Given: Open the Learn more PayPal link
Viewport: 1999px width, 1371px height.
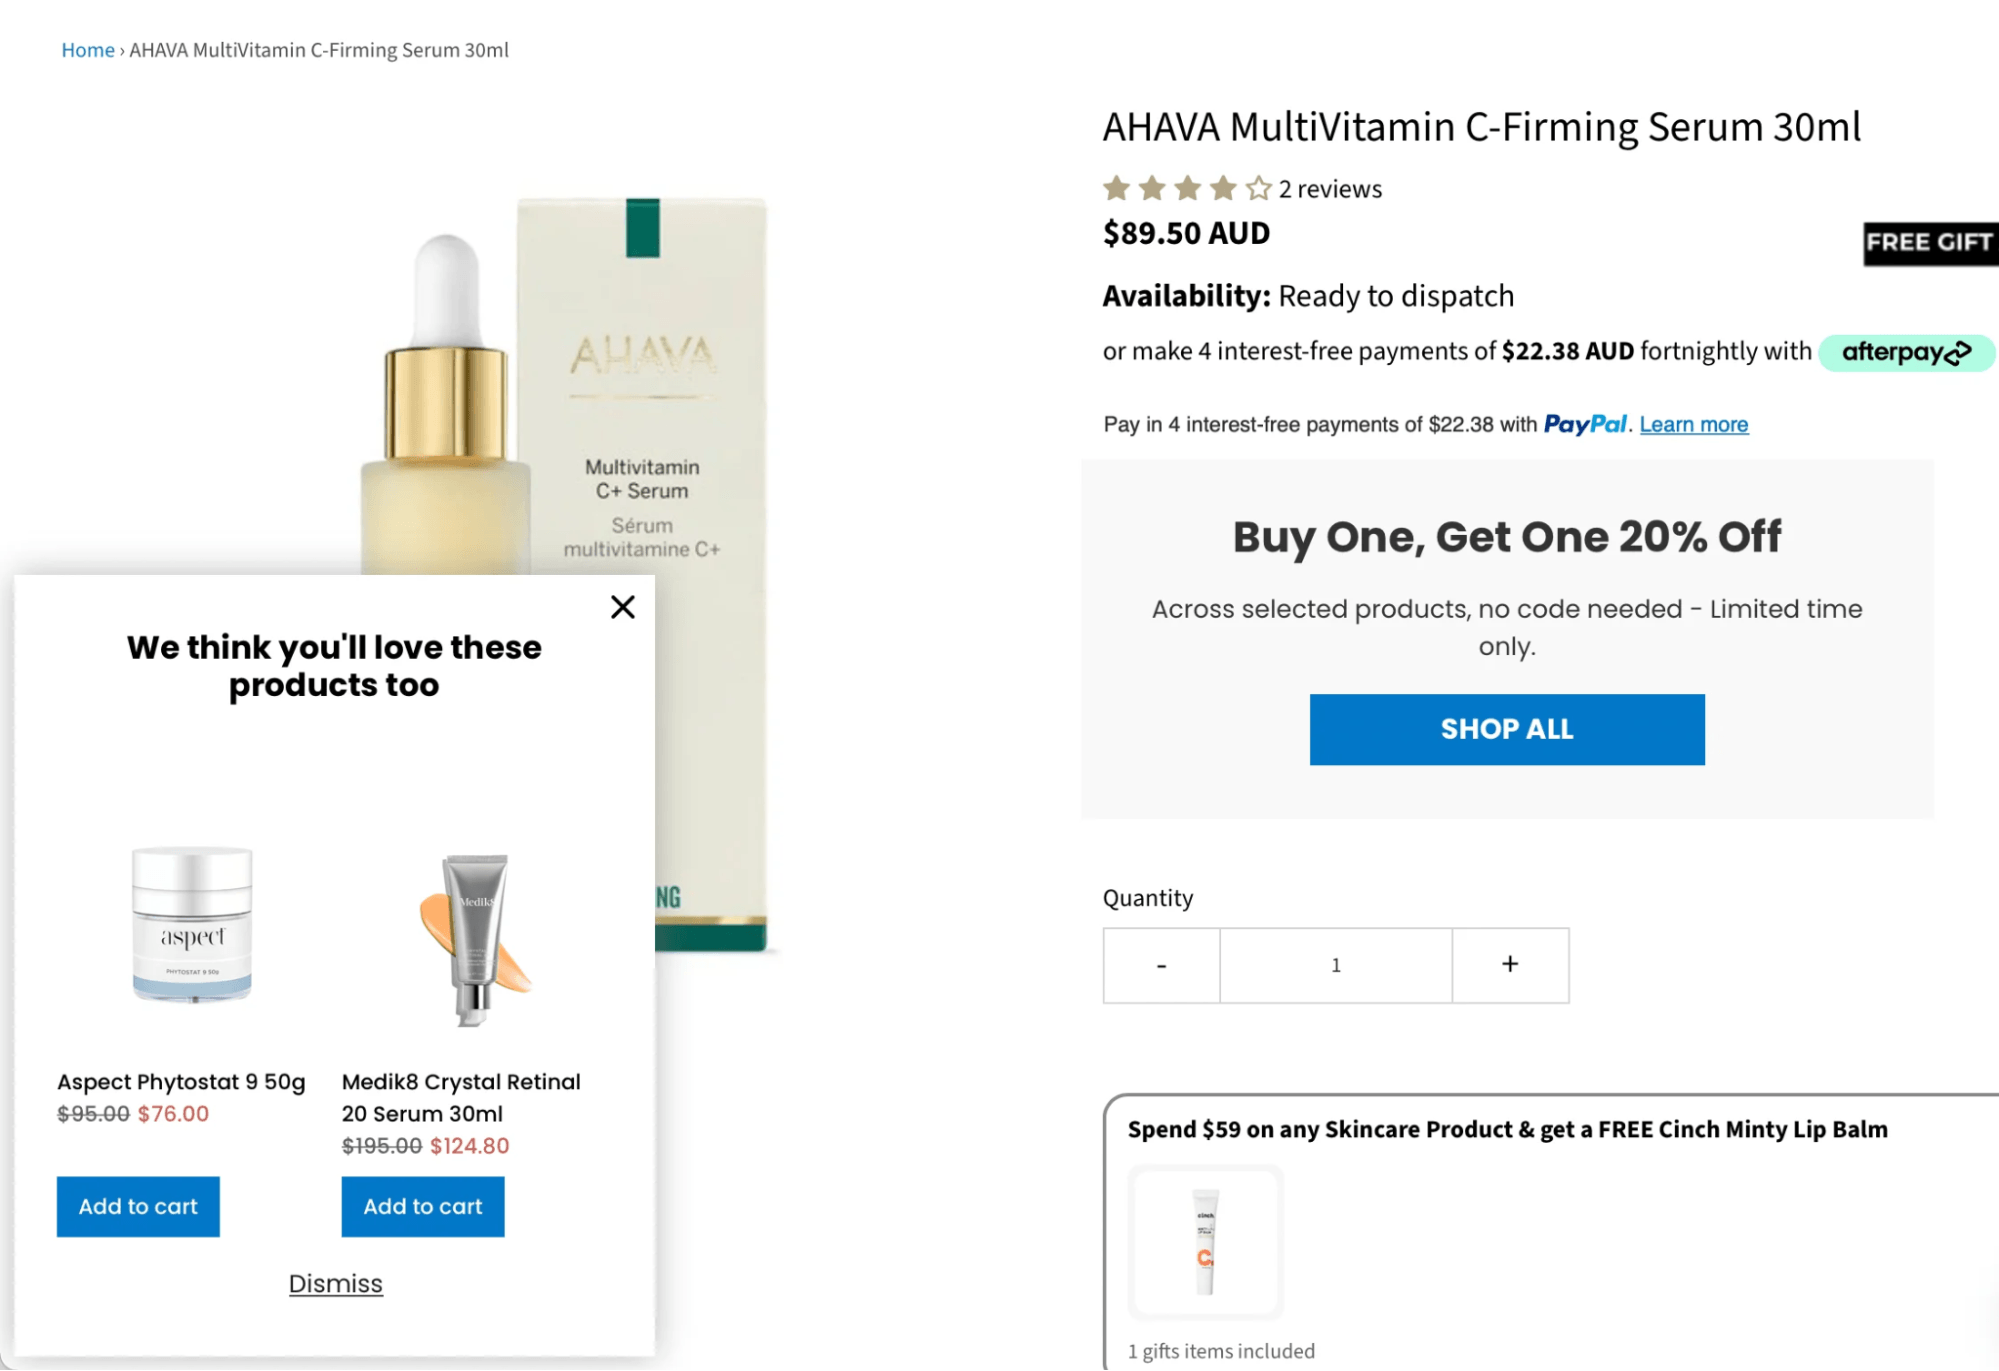Looking at the screenshot, I should [x=1693, y=424].
